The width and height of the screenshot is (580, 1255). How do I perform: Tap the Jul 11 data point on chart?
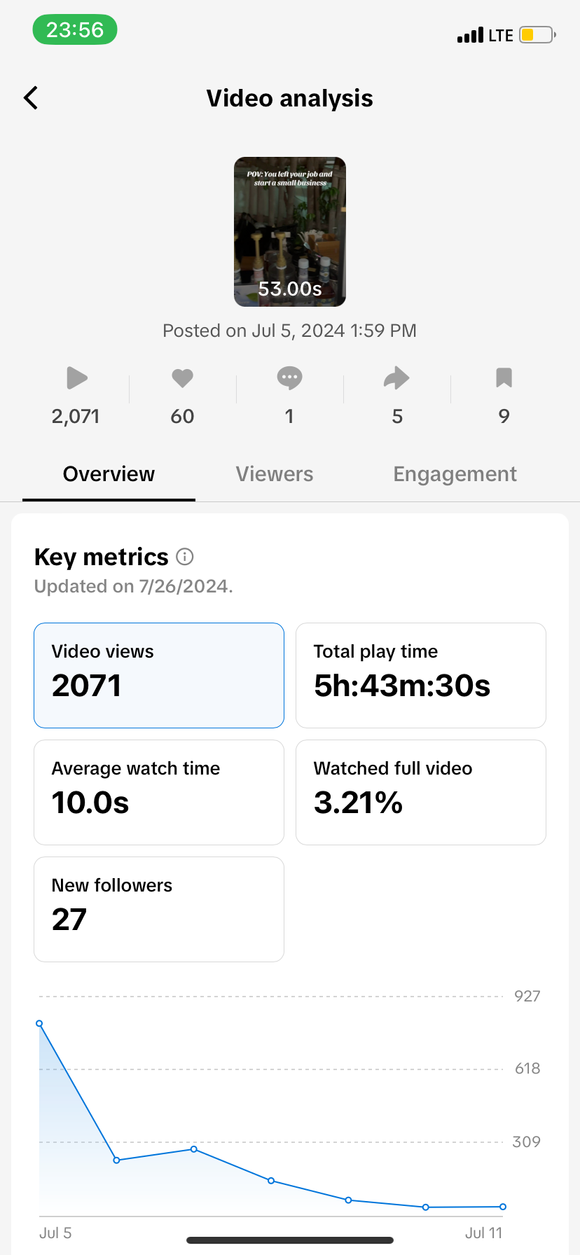tap(503, 1206)
